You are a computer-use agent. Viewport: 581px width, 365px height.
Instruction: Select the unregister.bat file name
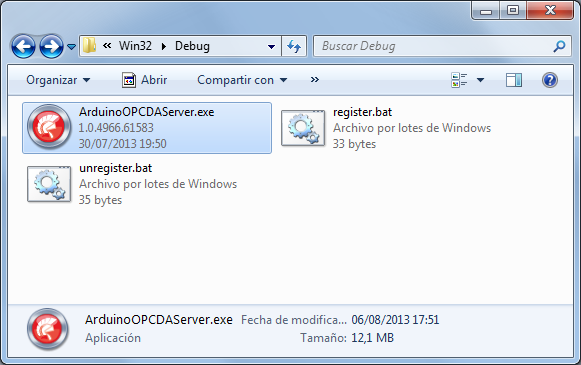[116, 168]
